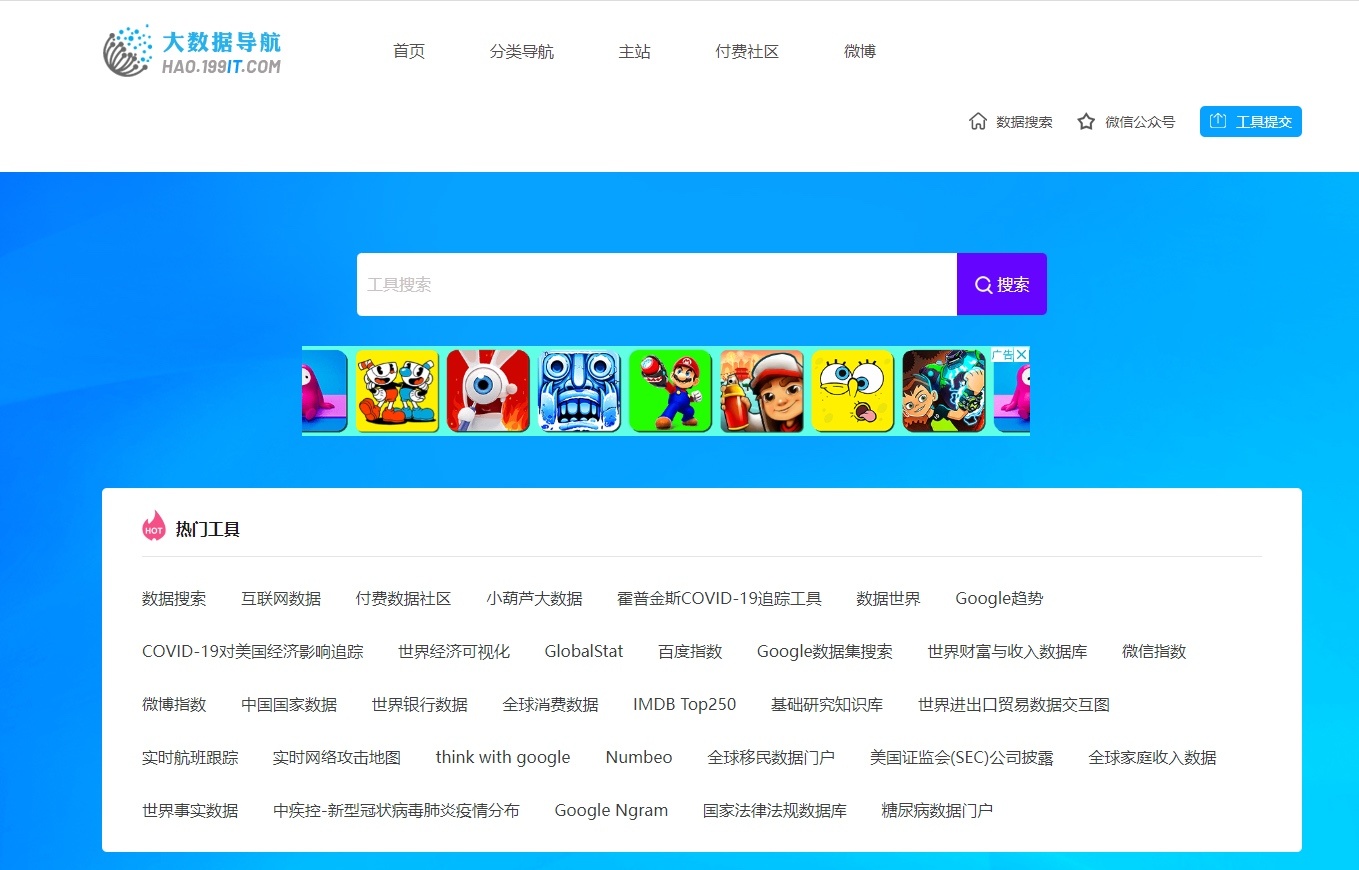The height and width of the screenshot is (870, 1359).
Task: Open the think with google link
Action: click(503, 757)
